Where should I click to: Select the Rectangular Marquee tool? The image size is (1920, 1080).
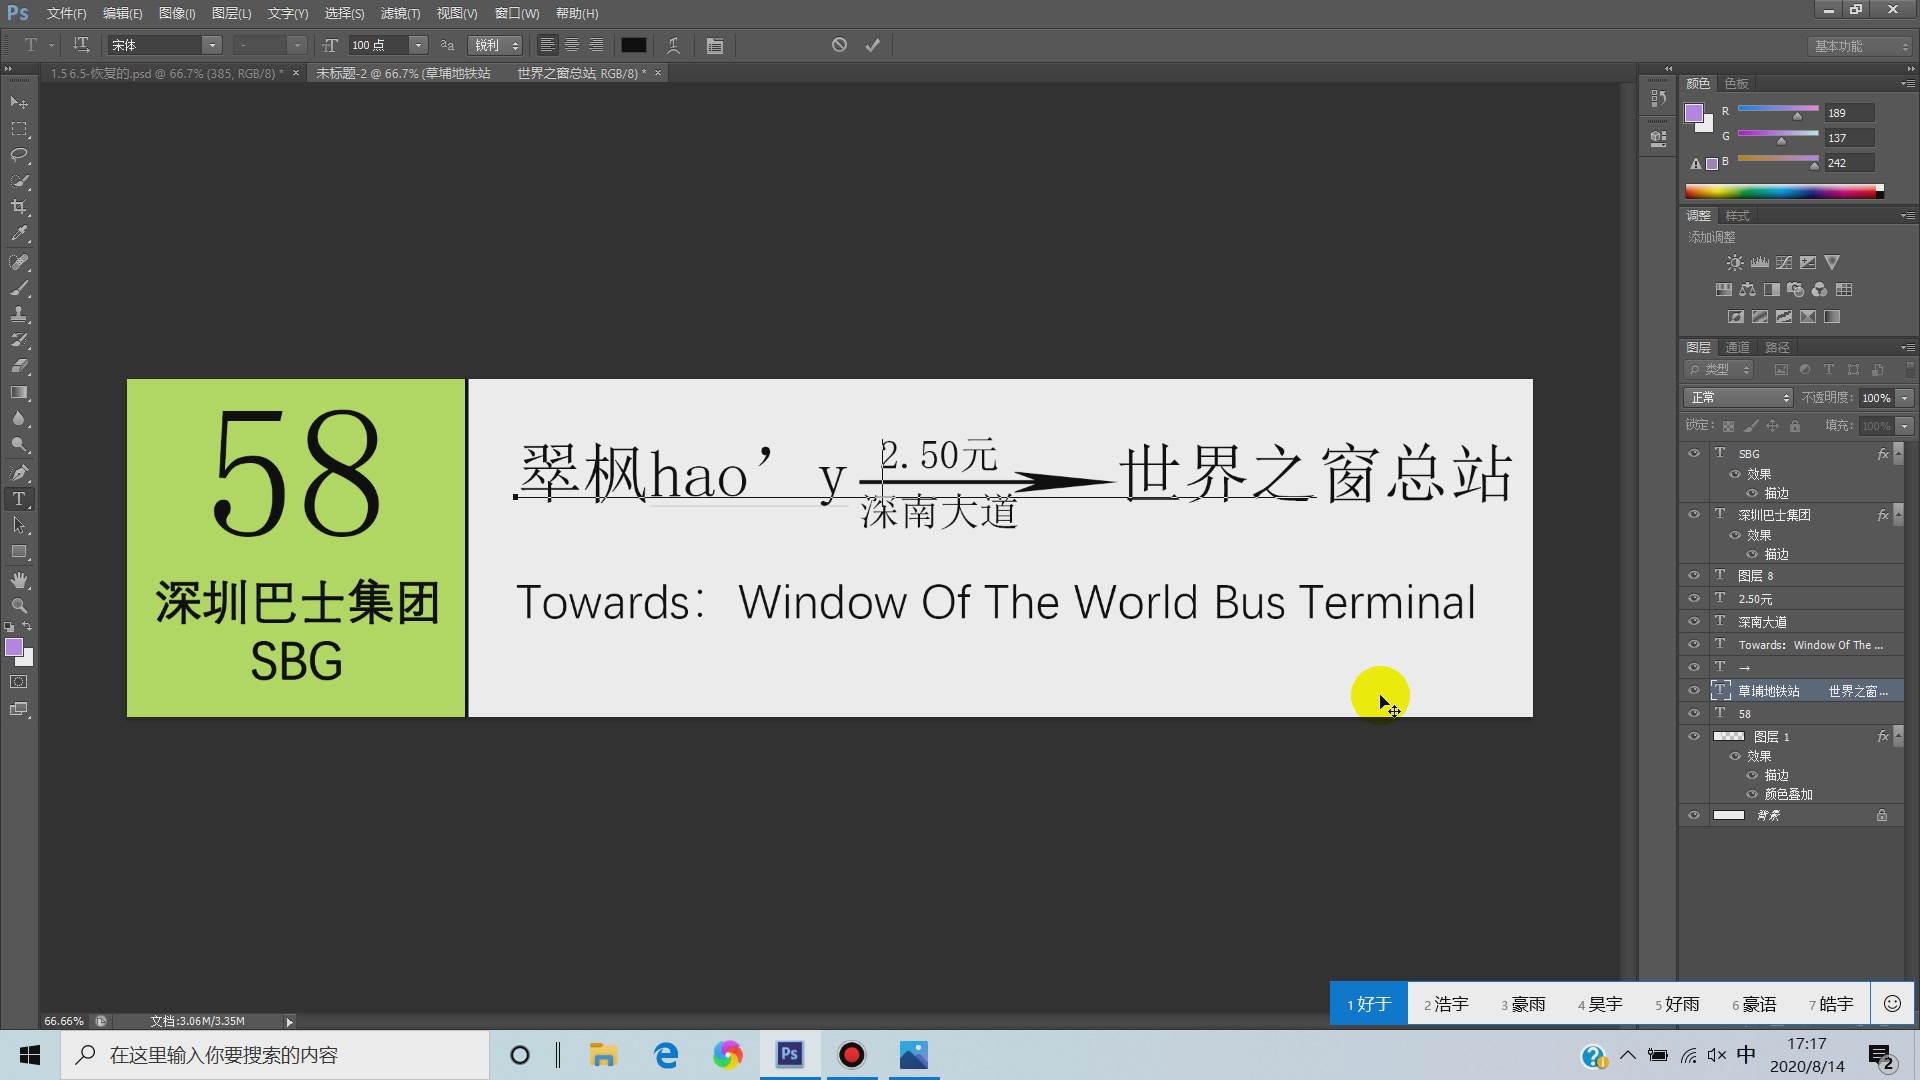pyautogui.click(x=19, y=129)
